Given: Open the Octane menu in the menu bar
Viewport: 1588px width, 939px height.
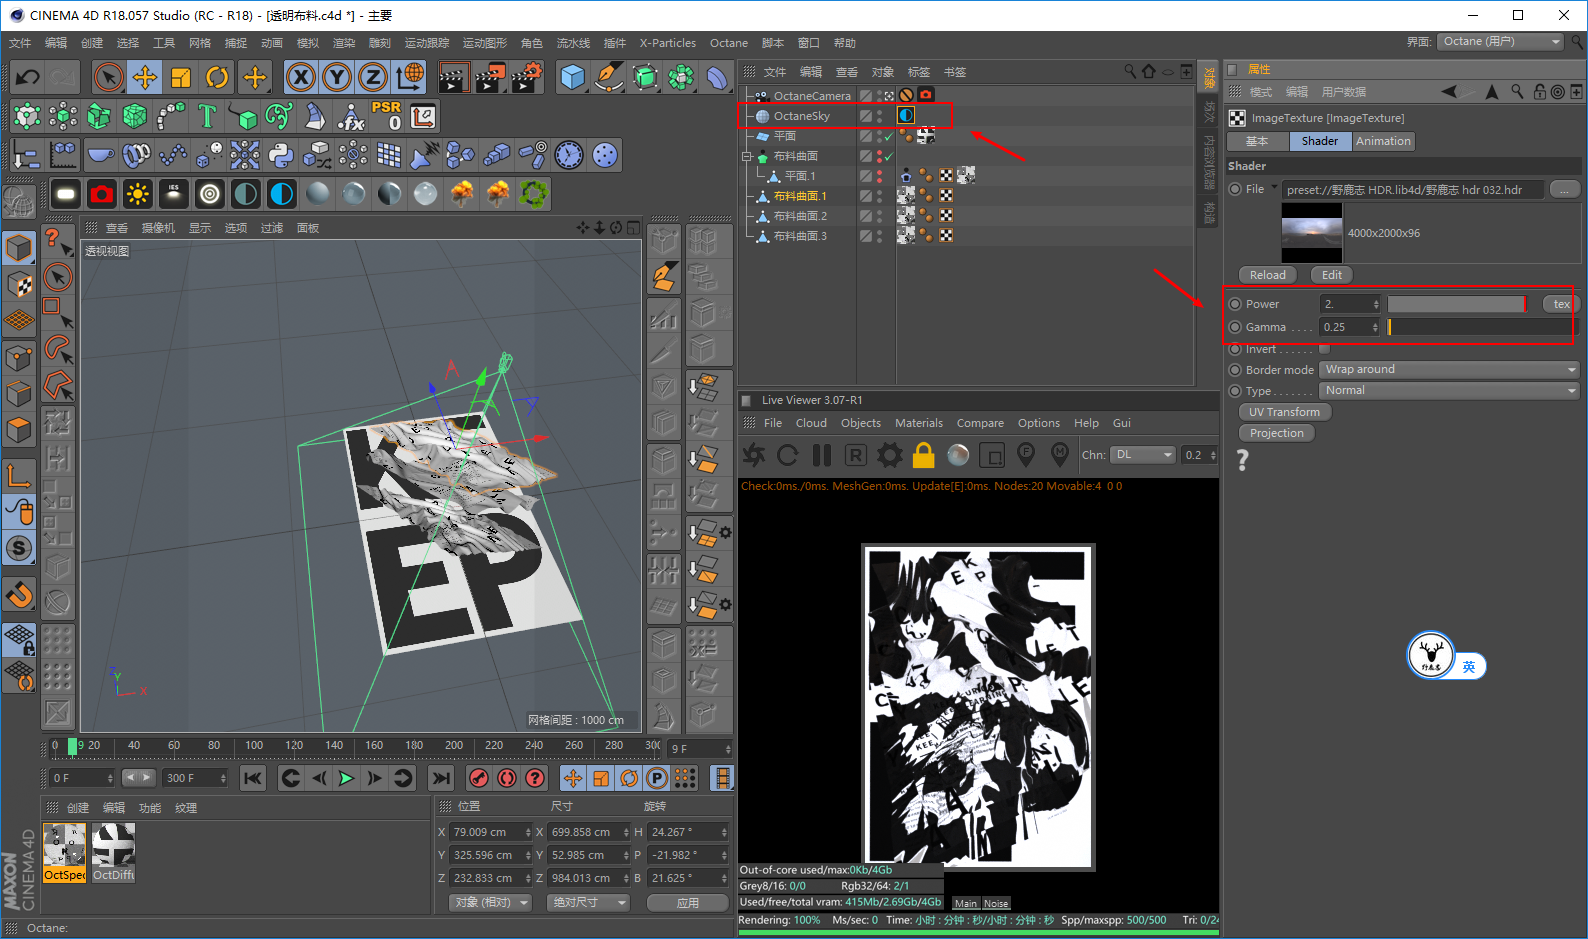Looking at the screenshot, I should coord(728,43).
